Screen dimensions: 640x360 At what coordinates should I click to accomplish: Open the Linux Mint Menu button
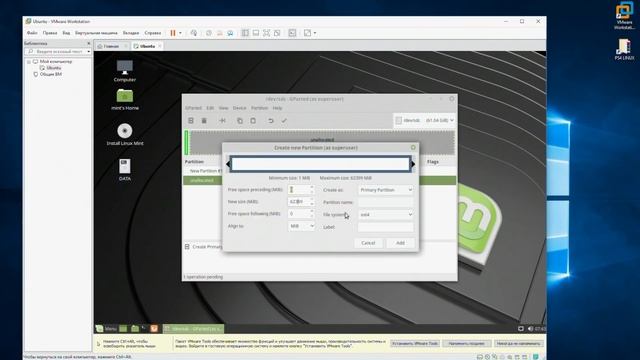tap(106, 329)
